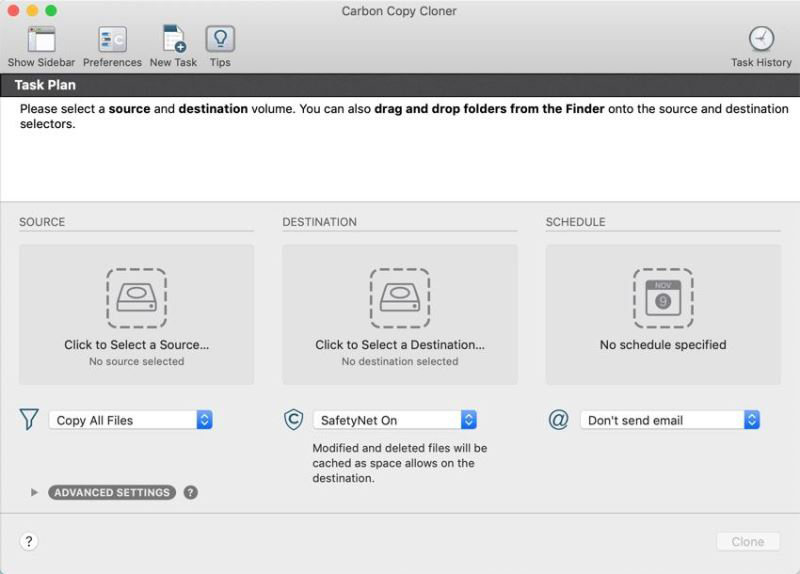Click the email @ icon

(558, 419)
